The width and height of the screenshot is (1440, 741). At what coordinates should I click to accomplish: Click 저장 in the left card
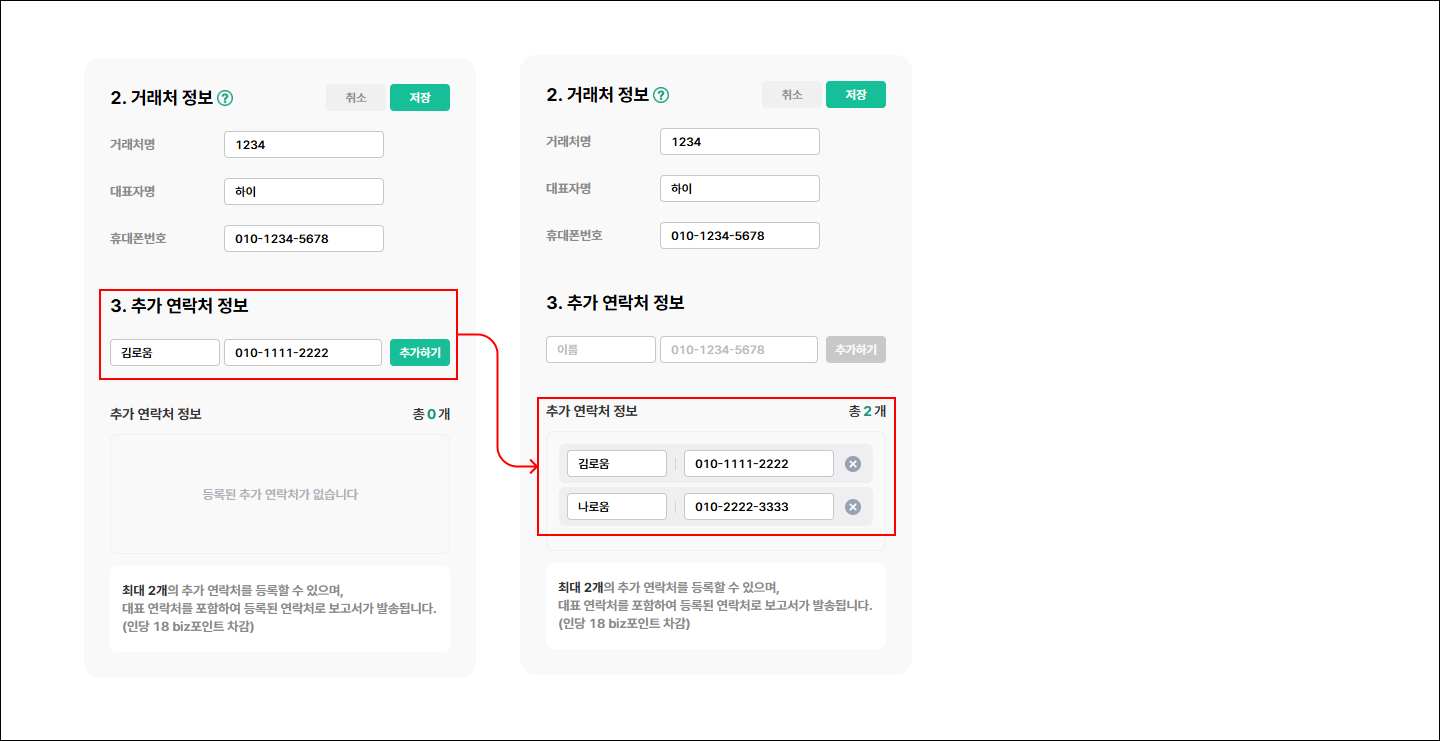pos(420,98)
